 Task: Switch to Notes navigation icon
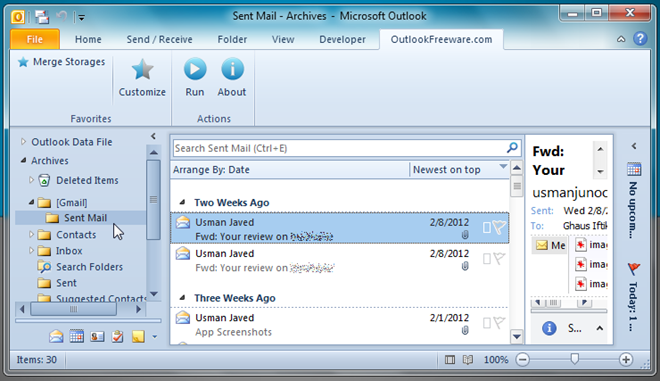click(x=138, y=336)
